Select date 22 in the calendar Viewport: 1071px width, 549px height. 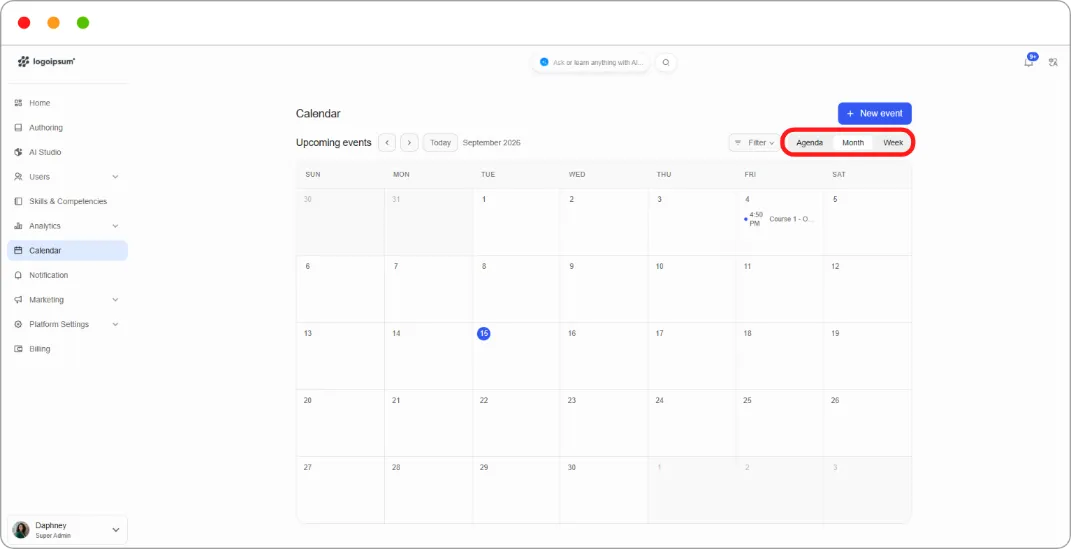484,400
